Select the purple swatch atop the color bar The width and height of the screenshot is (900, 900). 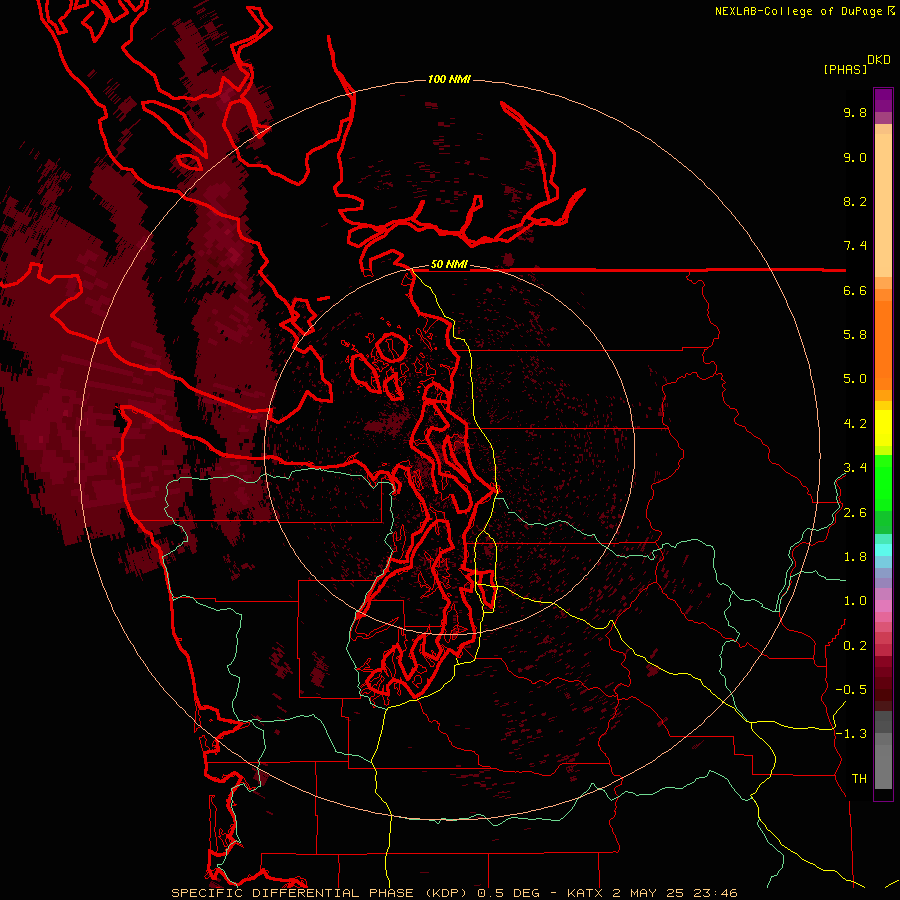[883, 100]
